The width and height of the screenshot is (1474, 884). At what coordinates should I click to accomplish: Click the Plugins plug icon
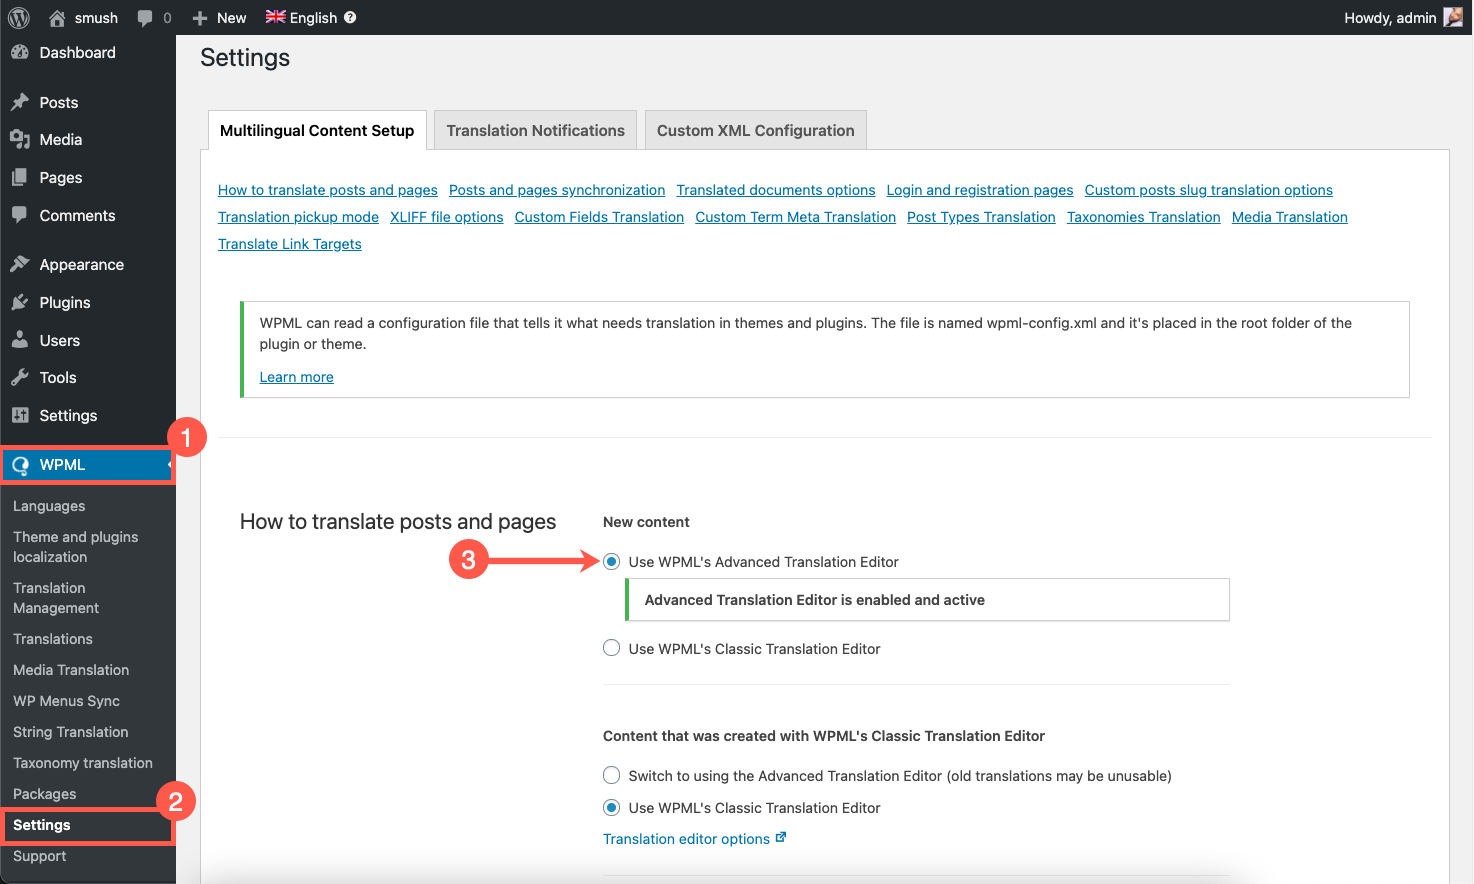tap(19, 302)
